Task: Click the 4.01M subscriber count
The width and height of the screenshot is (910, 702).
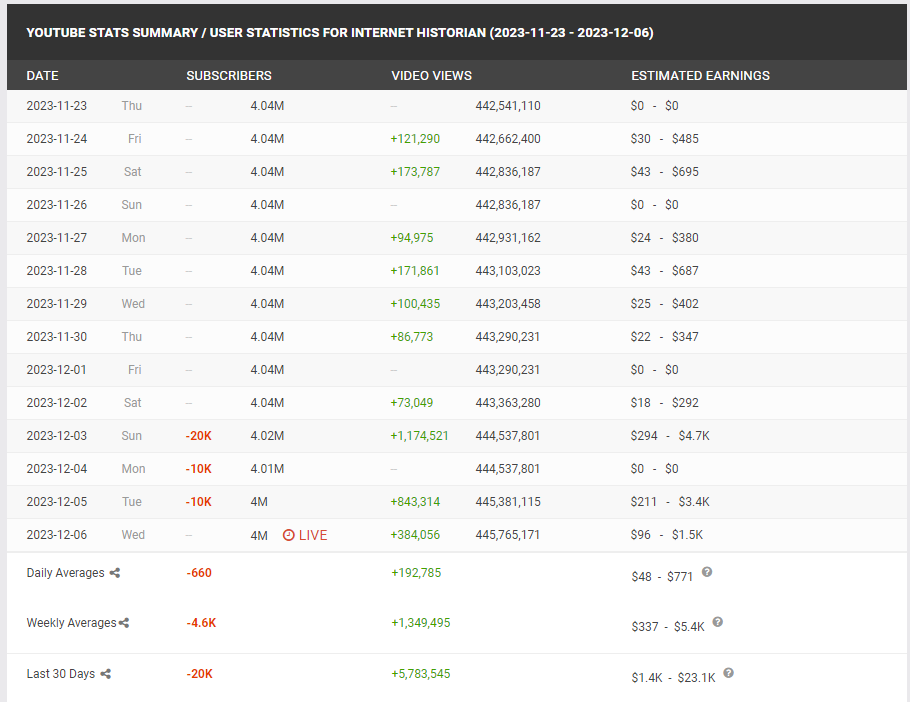Action: [267, 469]
